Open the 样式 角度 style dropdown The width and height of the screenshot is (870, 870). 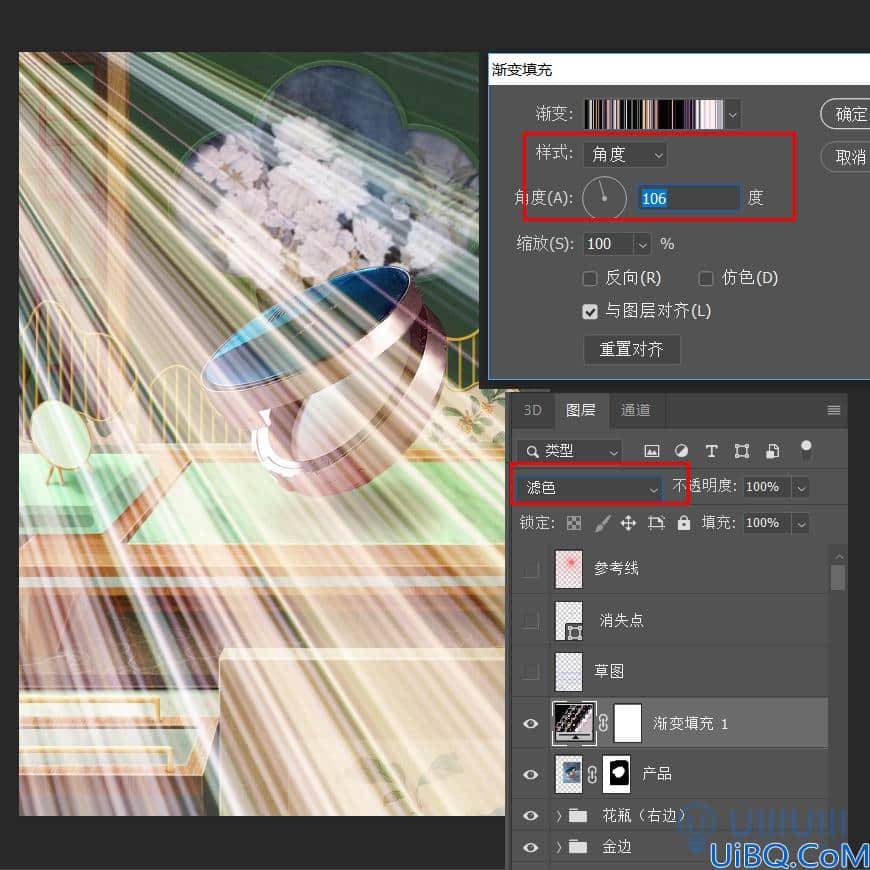[x=625, y=154]
